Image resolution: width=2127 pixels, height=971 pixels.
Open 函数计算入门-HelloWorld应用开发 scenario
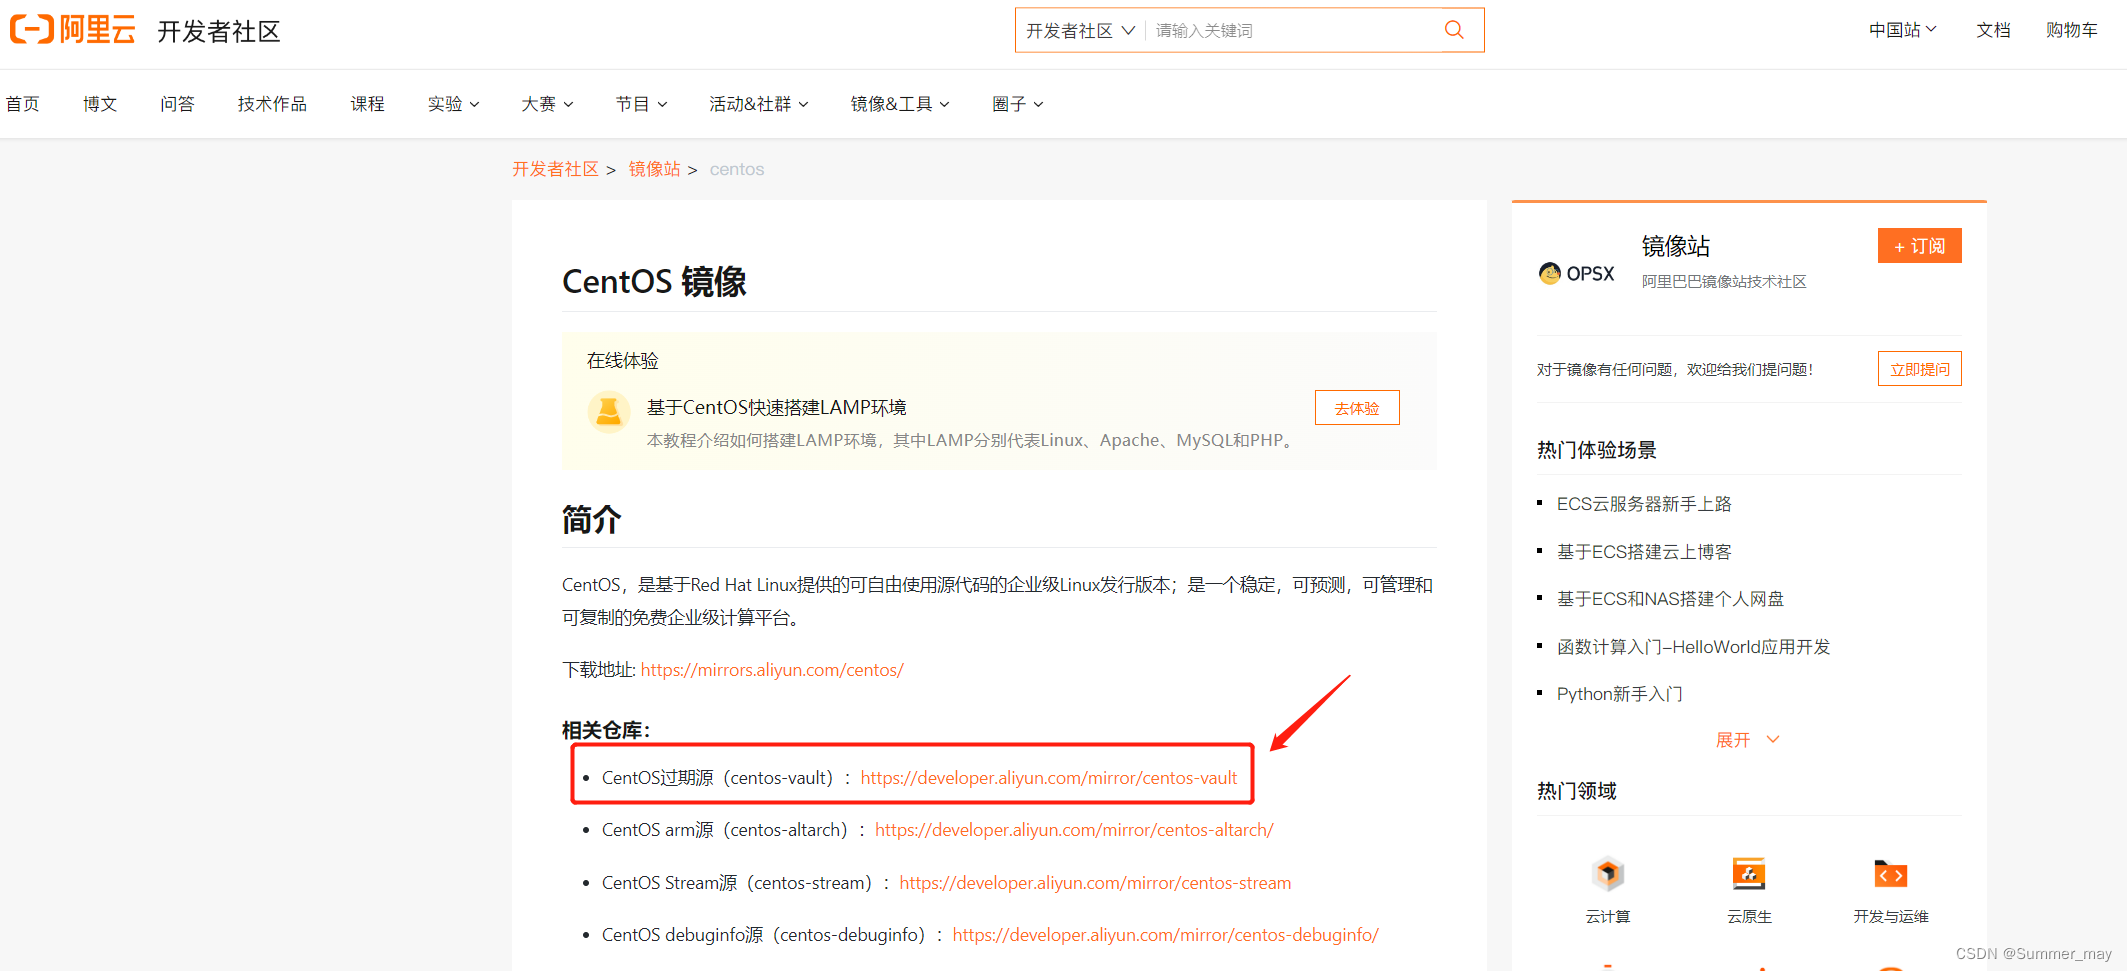click(1693, 647)
